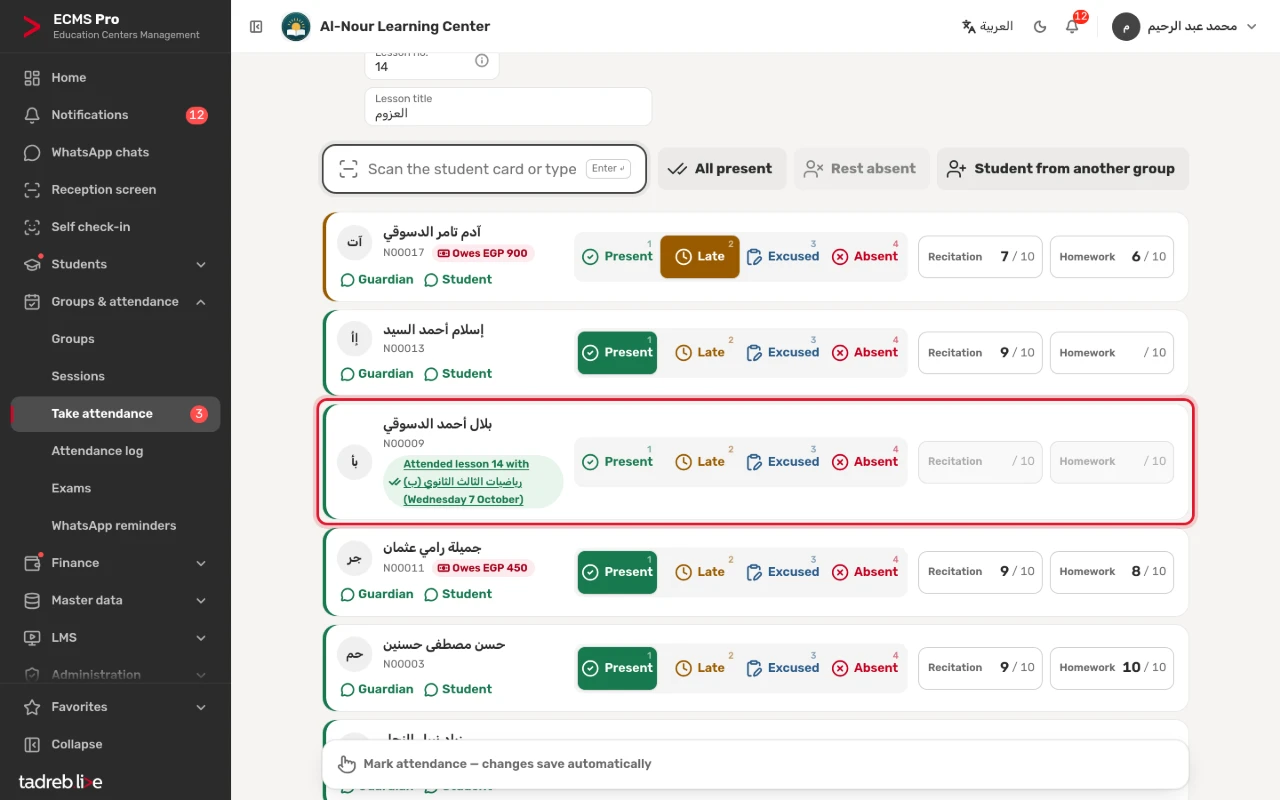Message Guardian of آدم تامر الدسوقي
The image size is (1280, 800).
click(377, 280)
